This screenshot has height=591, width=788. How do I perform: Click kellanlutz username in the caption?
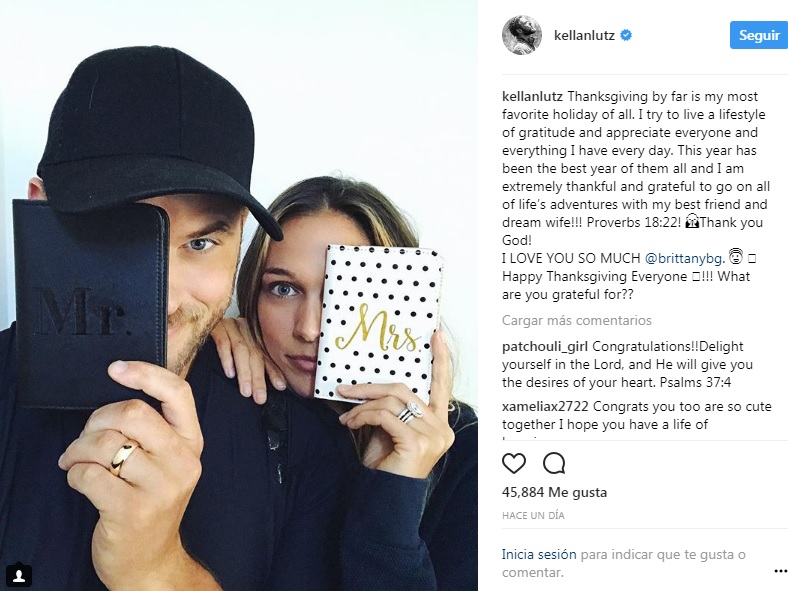[x=532, y=96]
